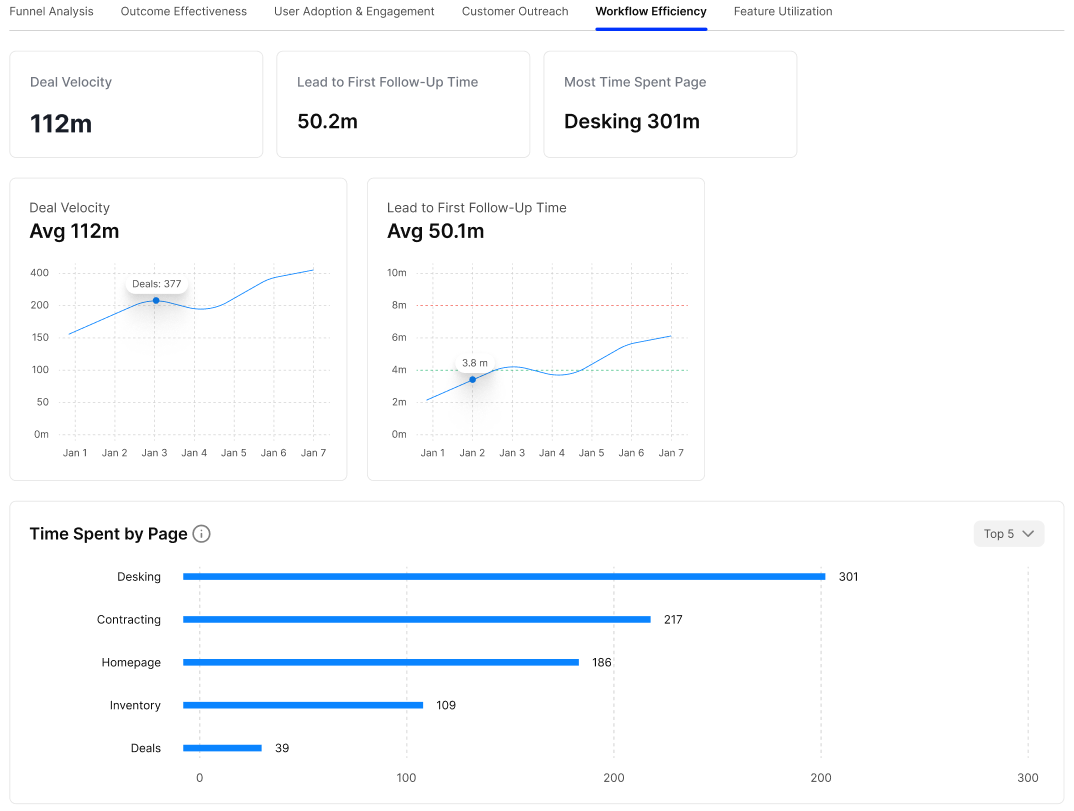Switch to the Funnel Analysis tab
This screenshot has width=1074, height=811.
pyautogui.click(x=51, y=12)
